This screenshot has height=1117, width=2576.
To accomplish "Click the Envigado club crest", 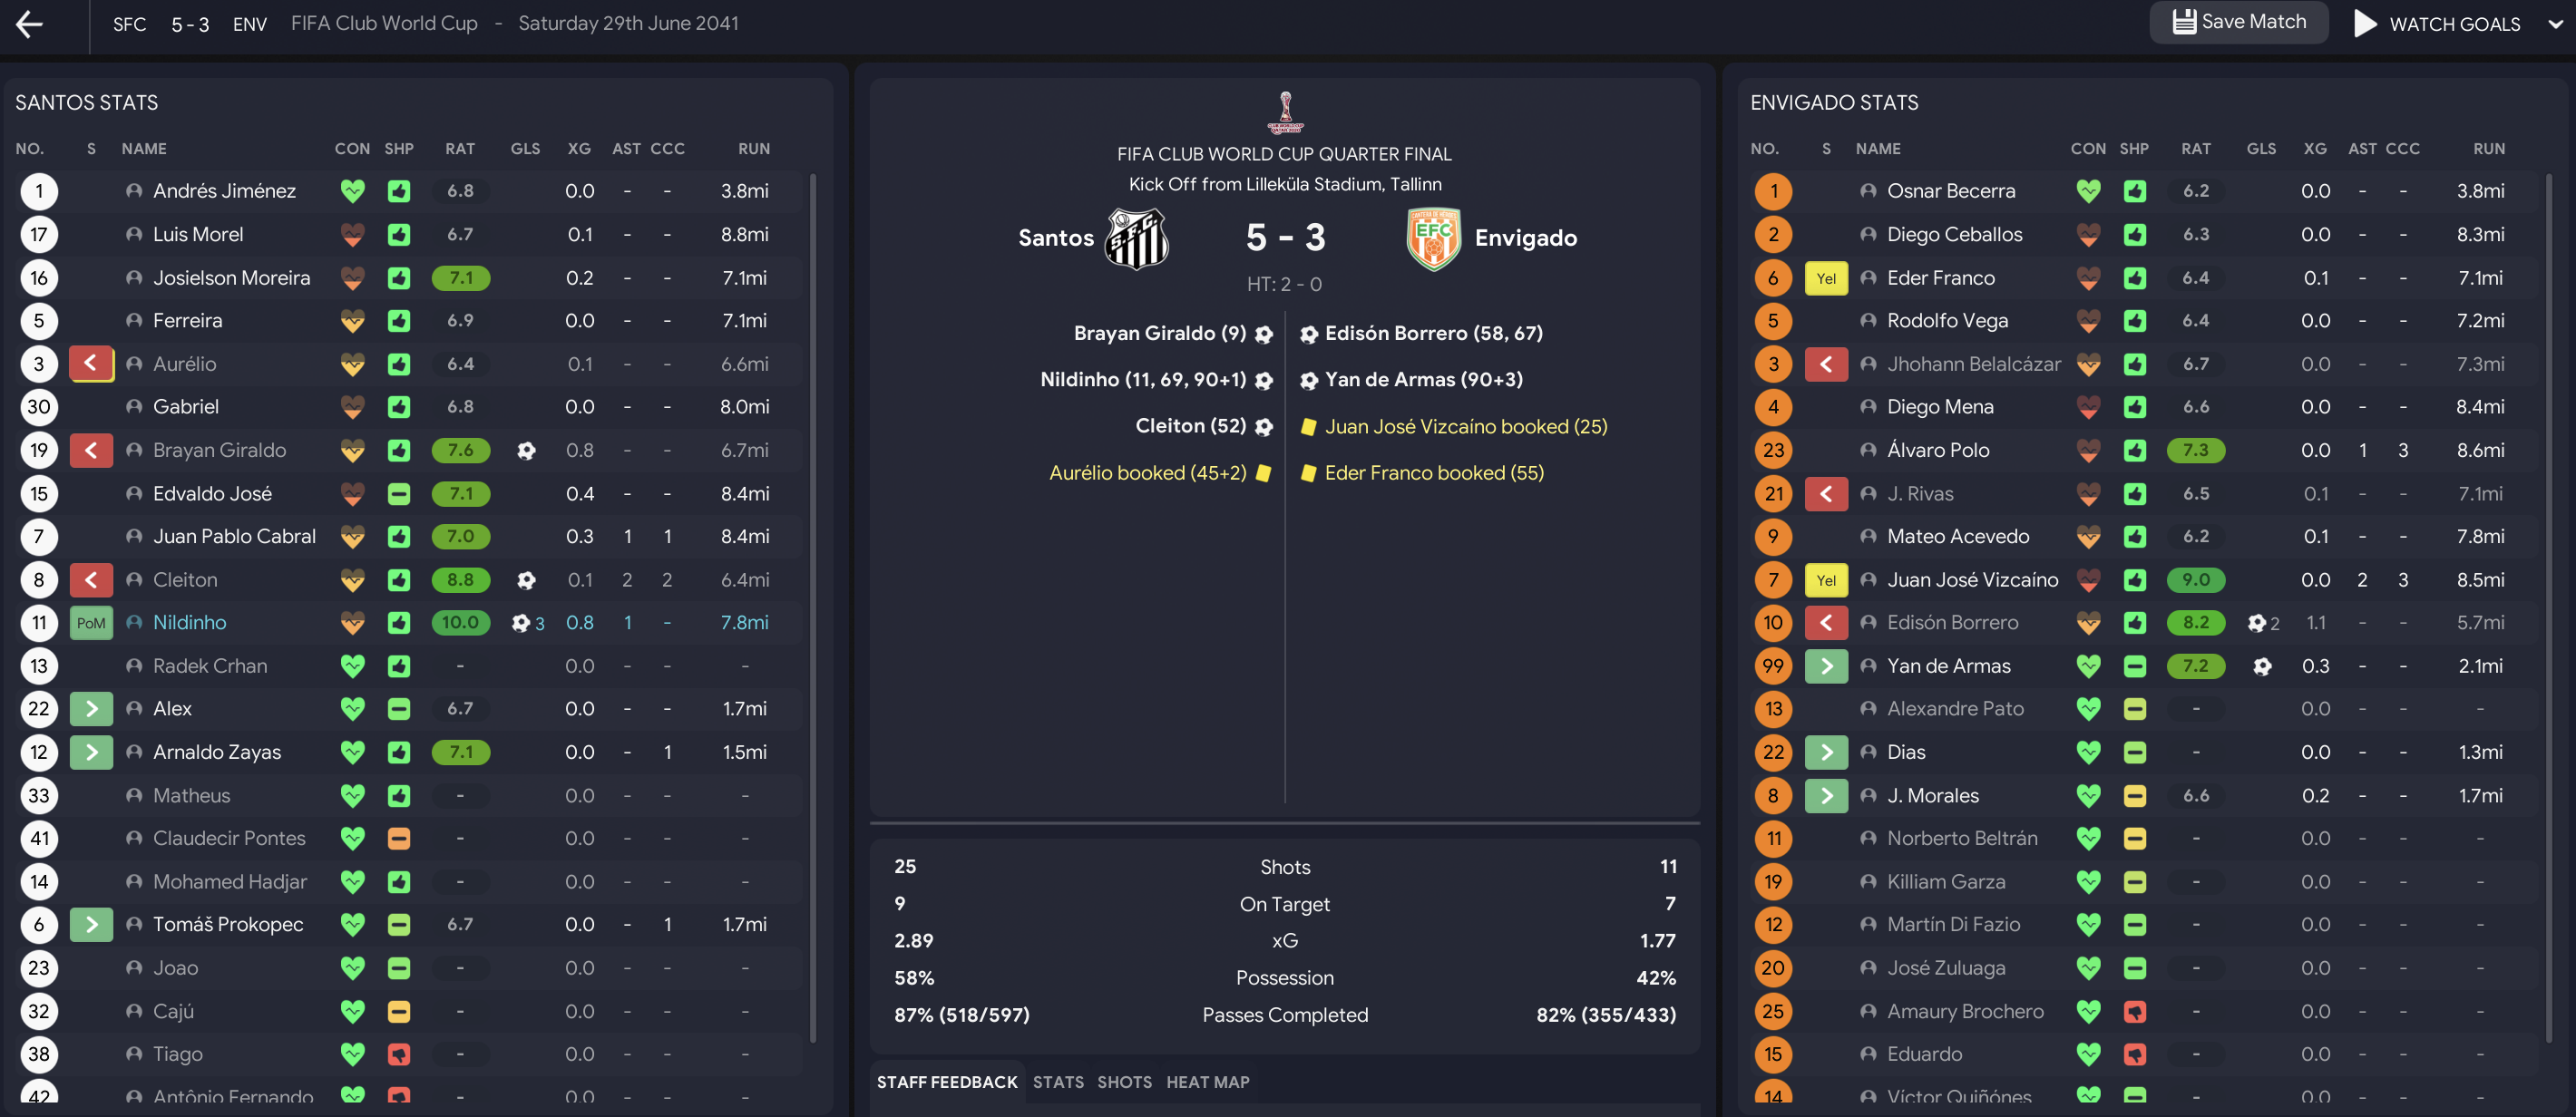I will coord(1433,238).
